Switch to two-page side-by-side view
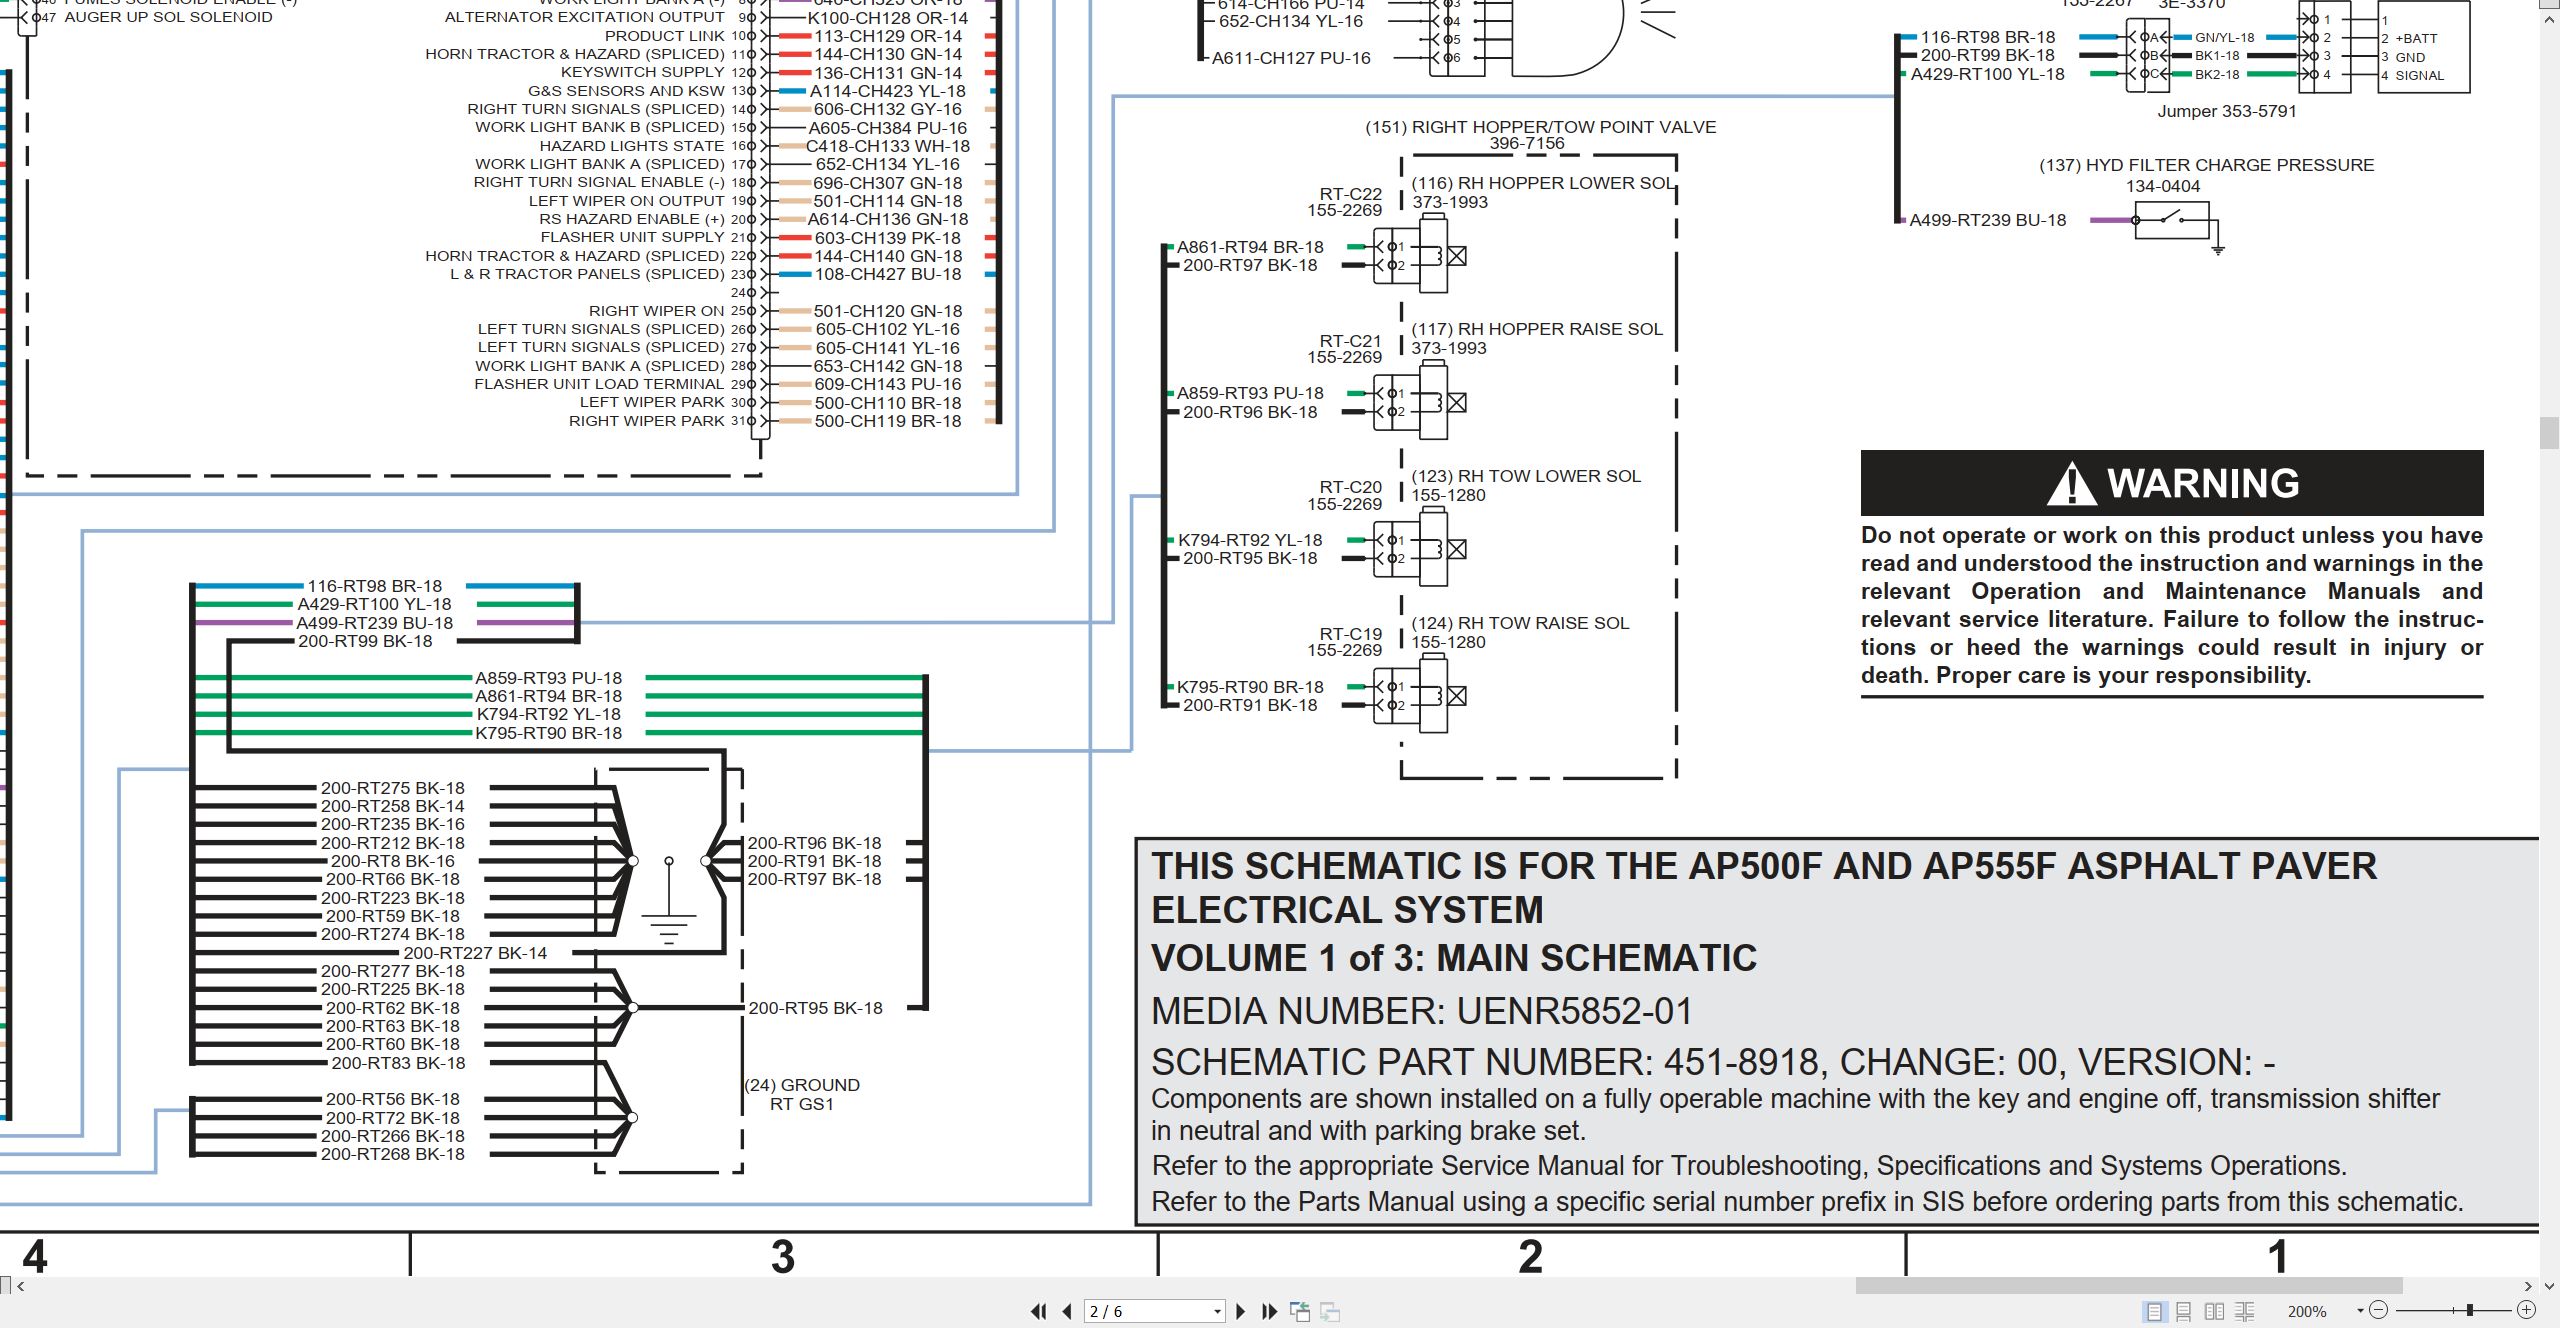The width and height of the screenshot is (2560, 1328). [2214, 1311]
